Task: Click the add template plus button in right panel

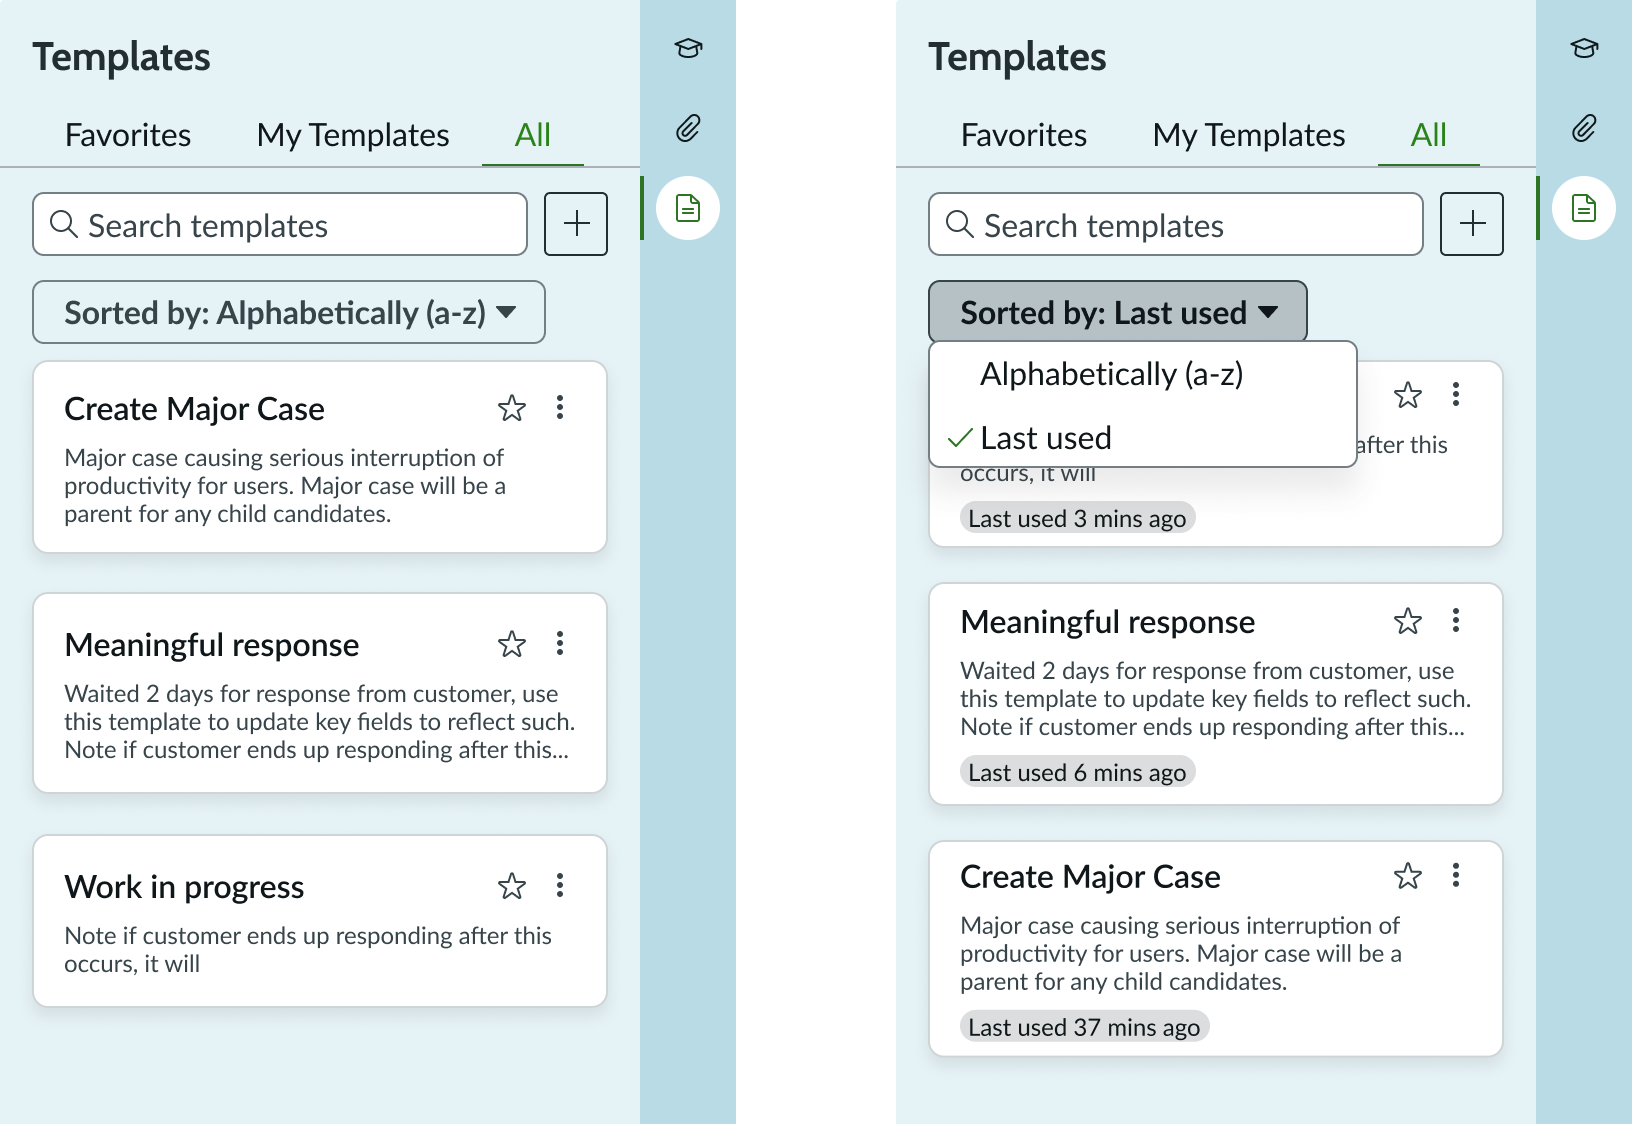Action: pyautogui.click(x=1472, y=224)
